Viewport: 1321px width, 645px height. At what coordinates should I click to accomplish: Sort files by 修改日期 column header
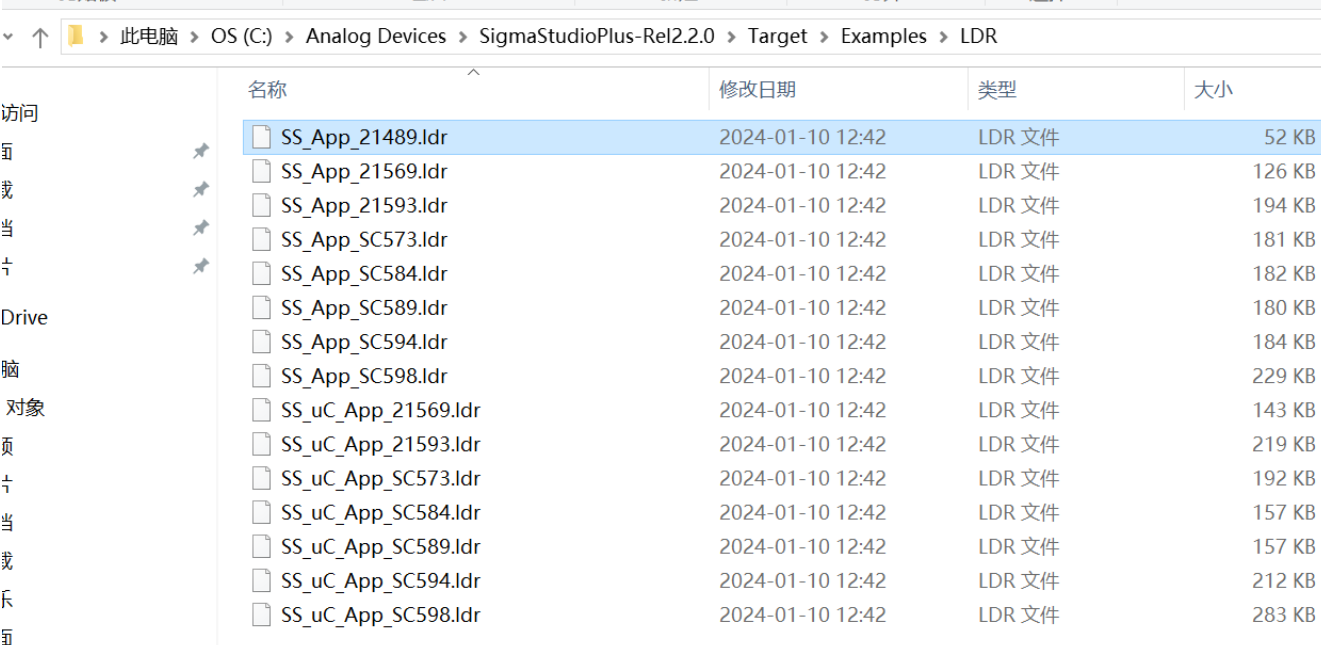click(758, 90)
